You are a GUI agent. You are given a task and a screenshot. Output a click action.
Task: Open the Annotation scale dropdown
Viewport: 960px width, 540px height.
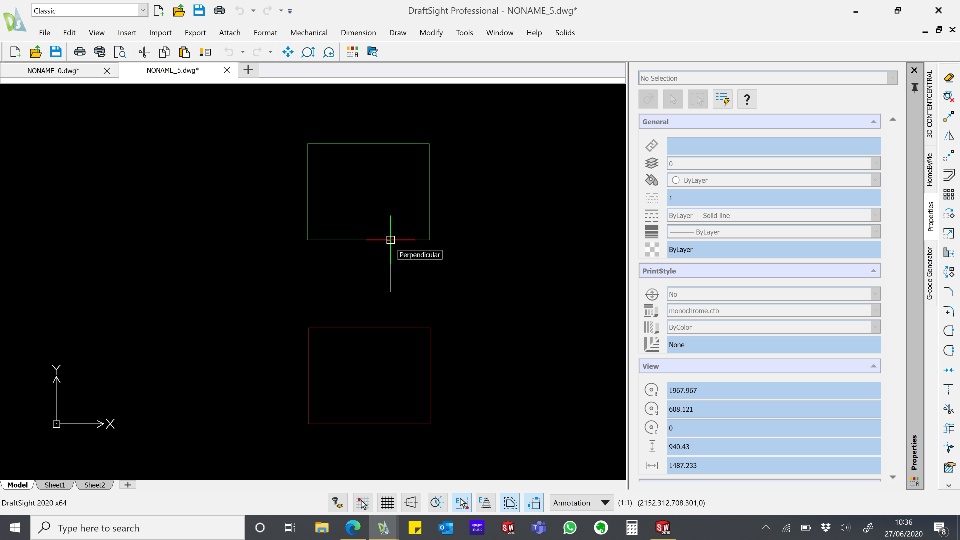coord(605,502)
